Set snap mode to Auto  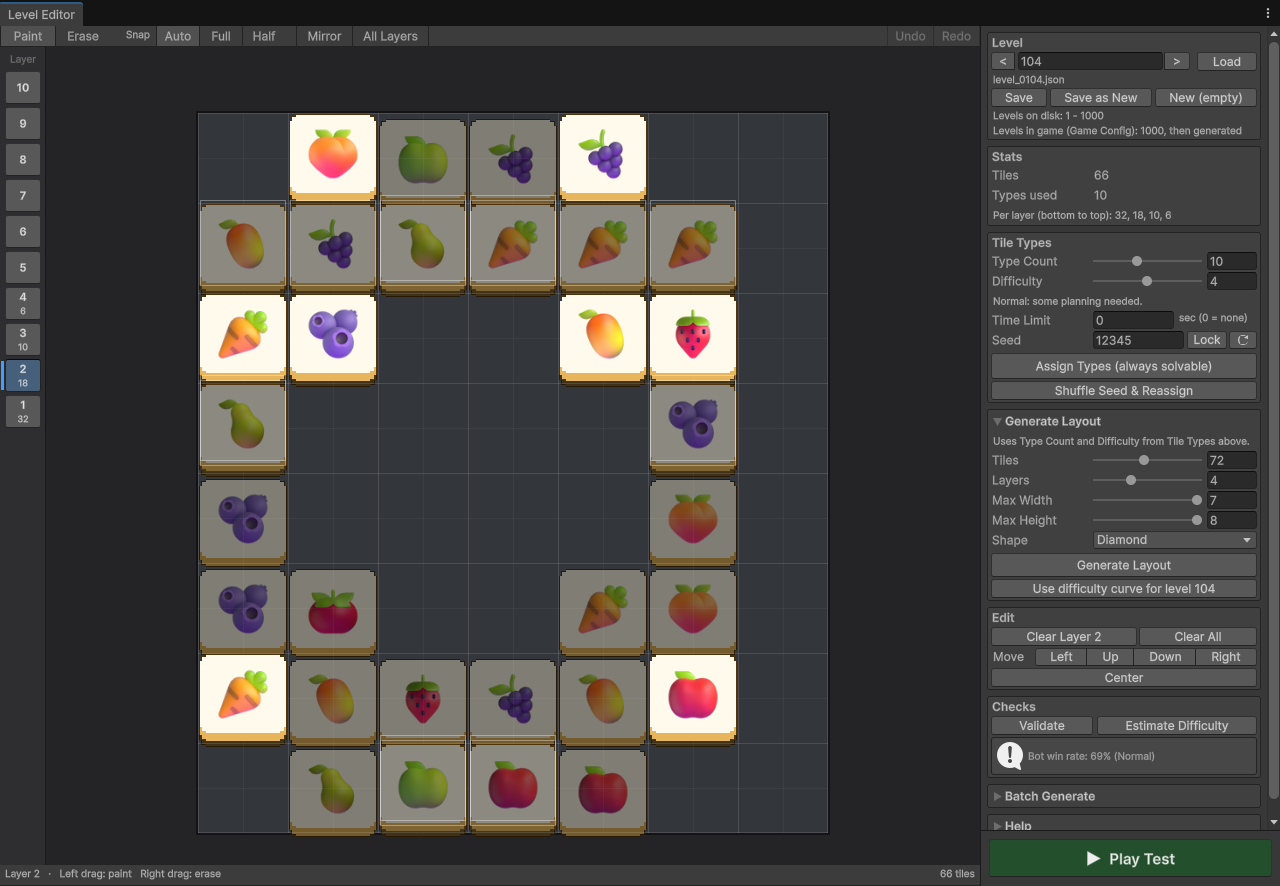(x=178, y=36)
